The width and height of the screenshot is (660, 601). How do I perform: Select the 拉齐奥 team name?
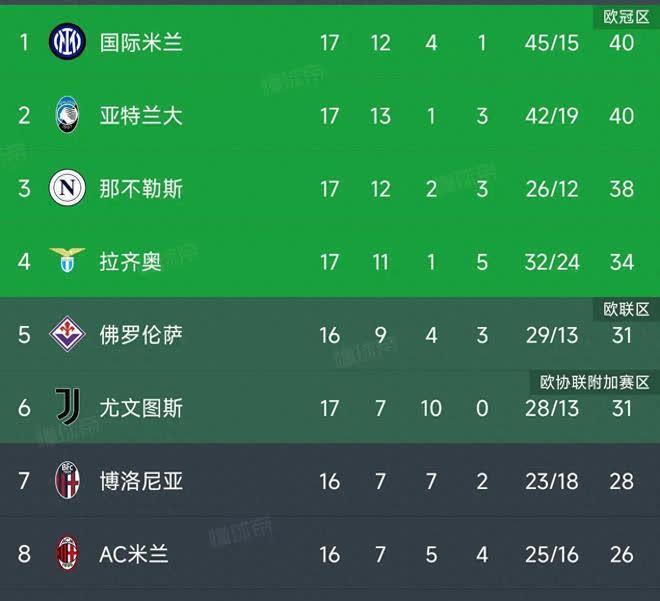tap(130, 262)
